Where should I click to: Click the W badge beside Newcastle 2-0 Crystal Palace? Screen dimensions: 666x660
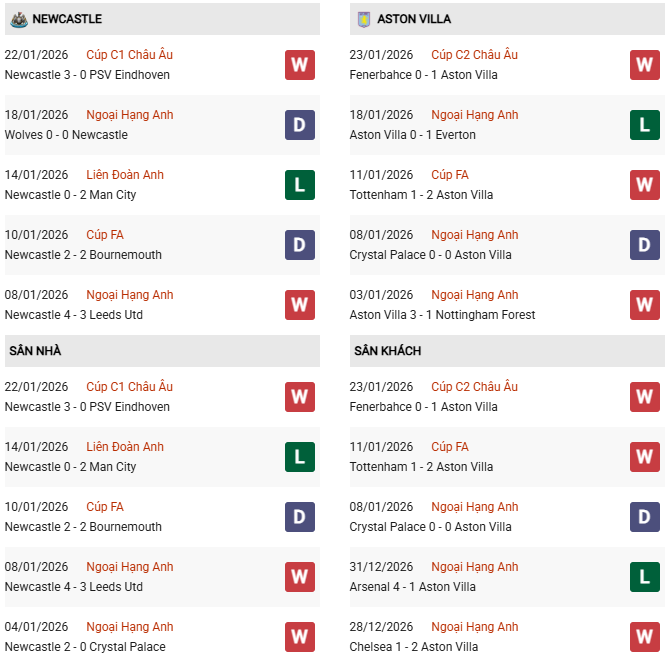(300, 637)
